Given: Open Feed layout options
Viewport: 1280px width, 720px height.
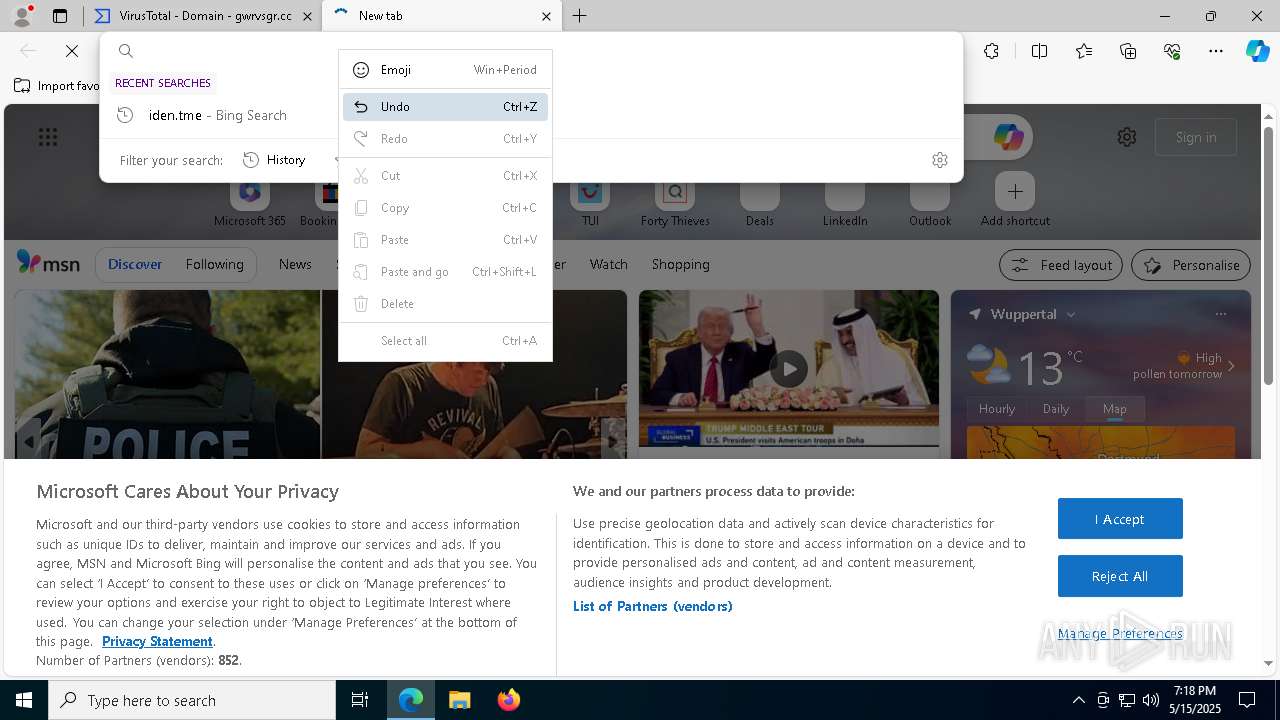Looking at the screenshot, I should [1061, 265].
